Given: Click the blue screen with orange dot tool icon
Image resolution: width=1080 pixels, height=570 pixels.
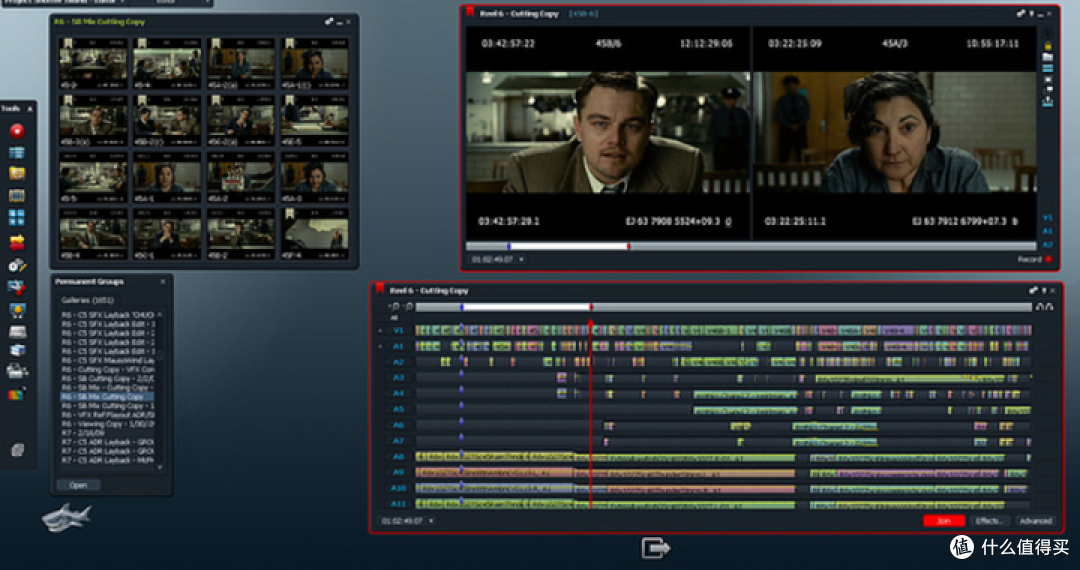Looking at the screenshot, I should tap(17, 310).
